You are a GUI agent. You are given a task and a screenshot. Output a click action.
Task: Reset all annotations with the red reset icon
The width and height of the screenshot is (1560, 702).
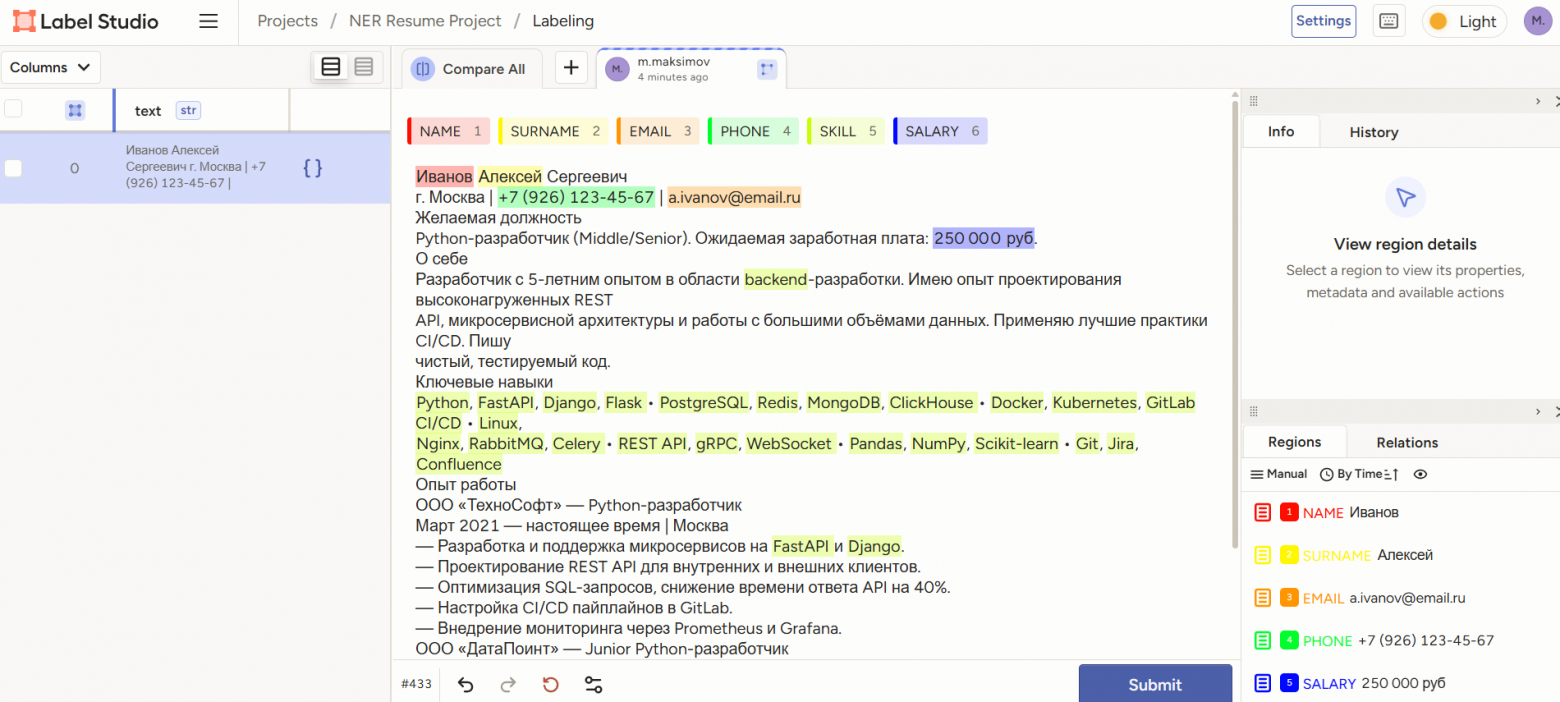pyautogui.click(x=550, y=684)
